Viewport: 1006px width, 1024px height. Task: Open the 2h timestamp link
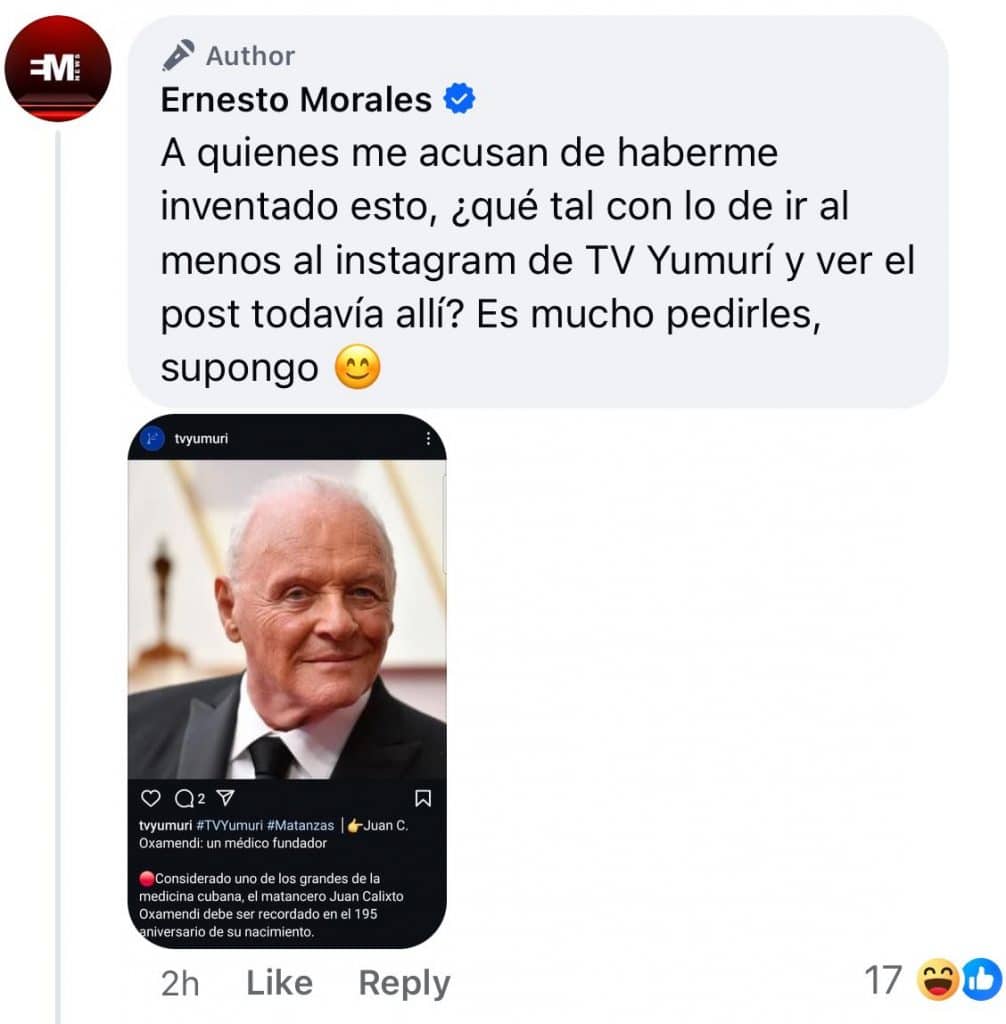coord(180,983)
